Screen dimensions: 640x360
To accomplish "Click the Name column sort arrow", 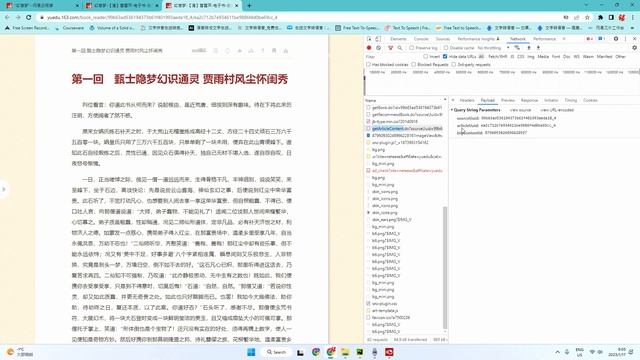I will (445, 100).
